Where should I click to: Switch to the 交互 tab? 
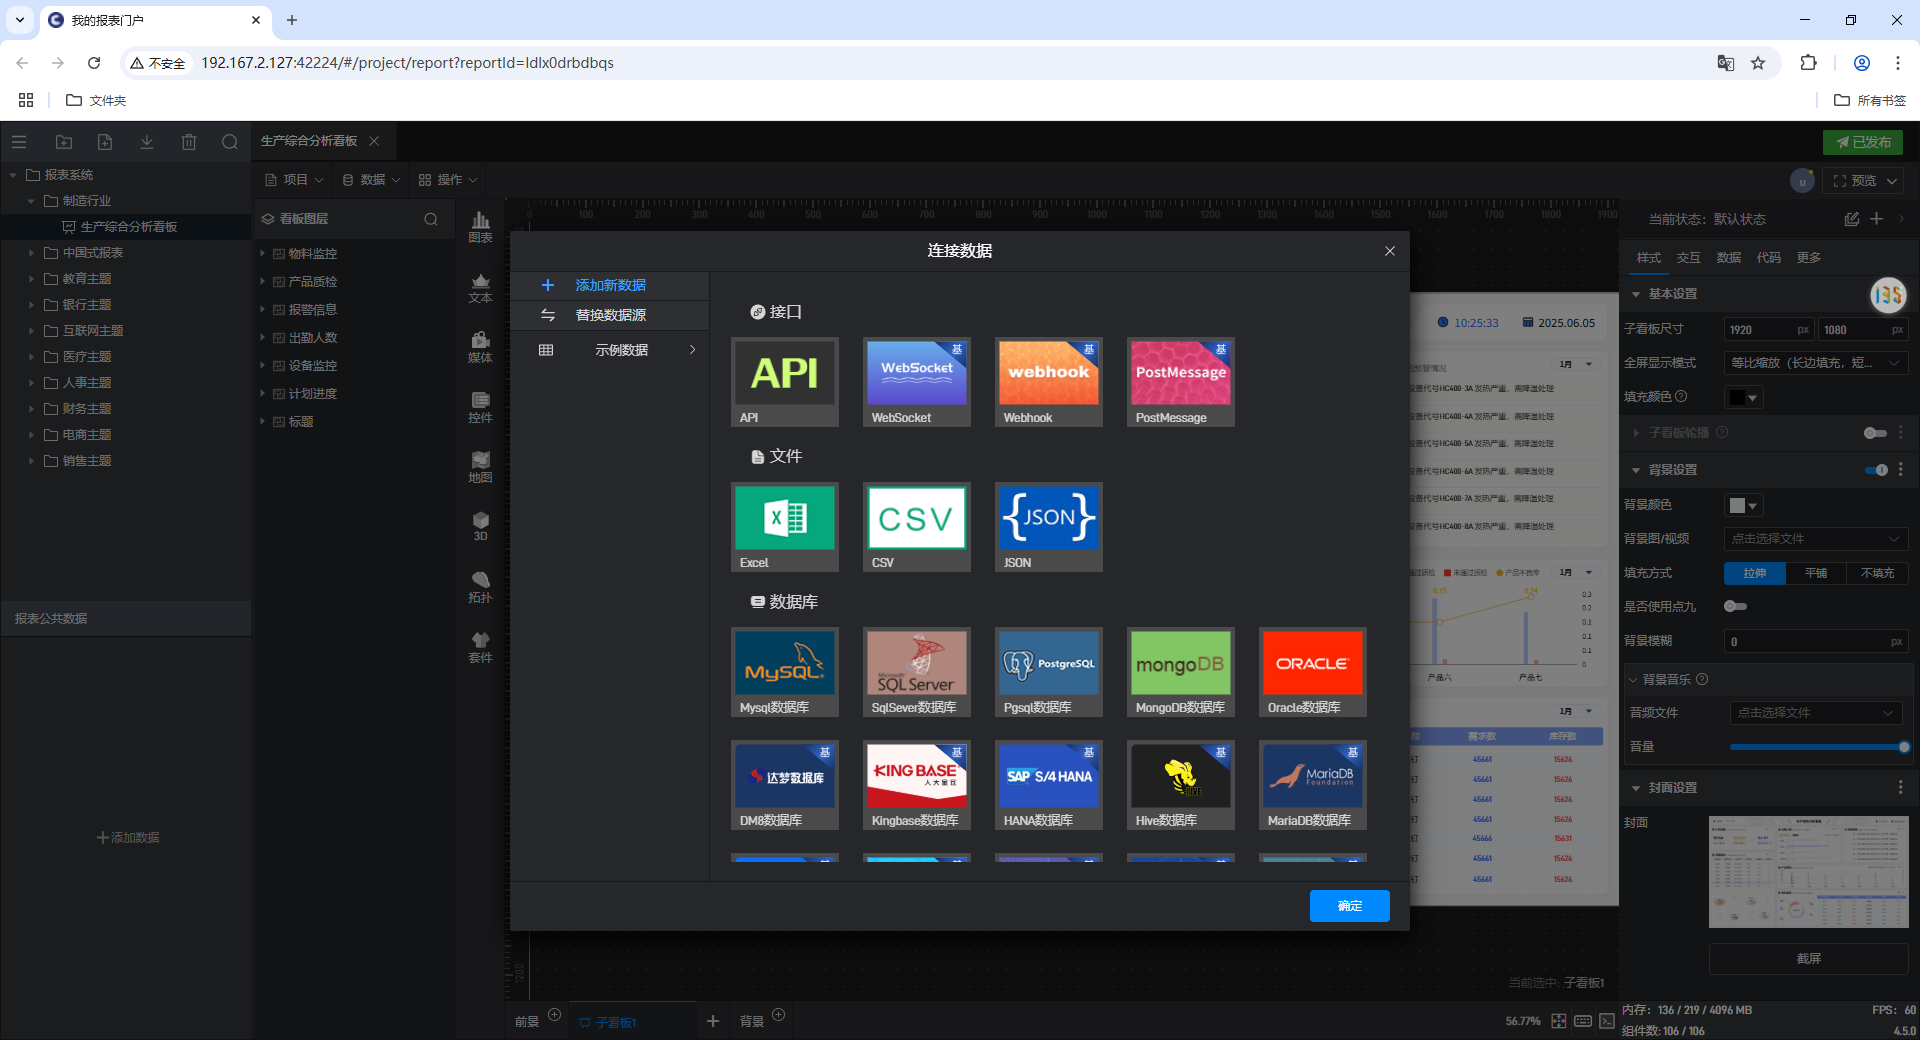(x=1689, y=258)
